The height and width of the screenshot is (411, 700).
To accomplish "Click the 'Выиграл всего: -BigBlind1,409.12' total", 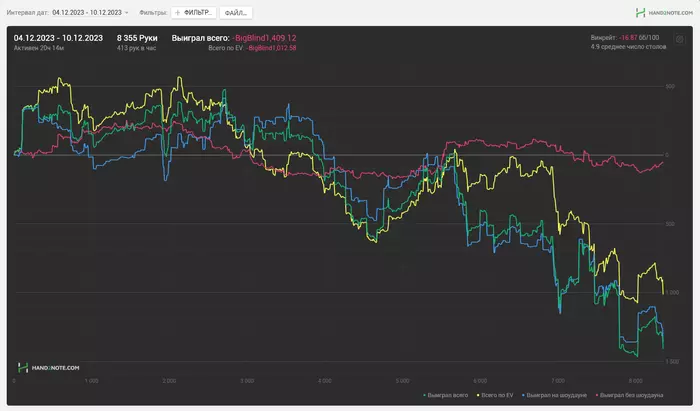I will click(234, 38).
